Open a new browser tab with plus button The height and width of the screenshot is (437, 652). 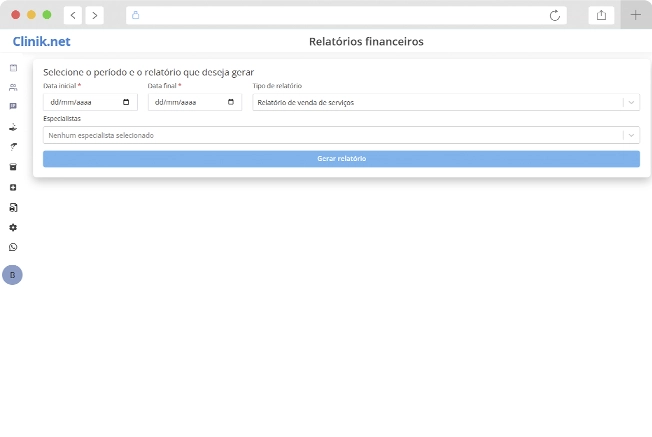(x=635, y=15)
